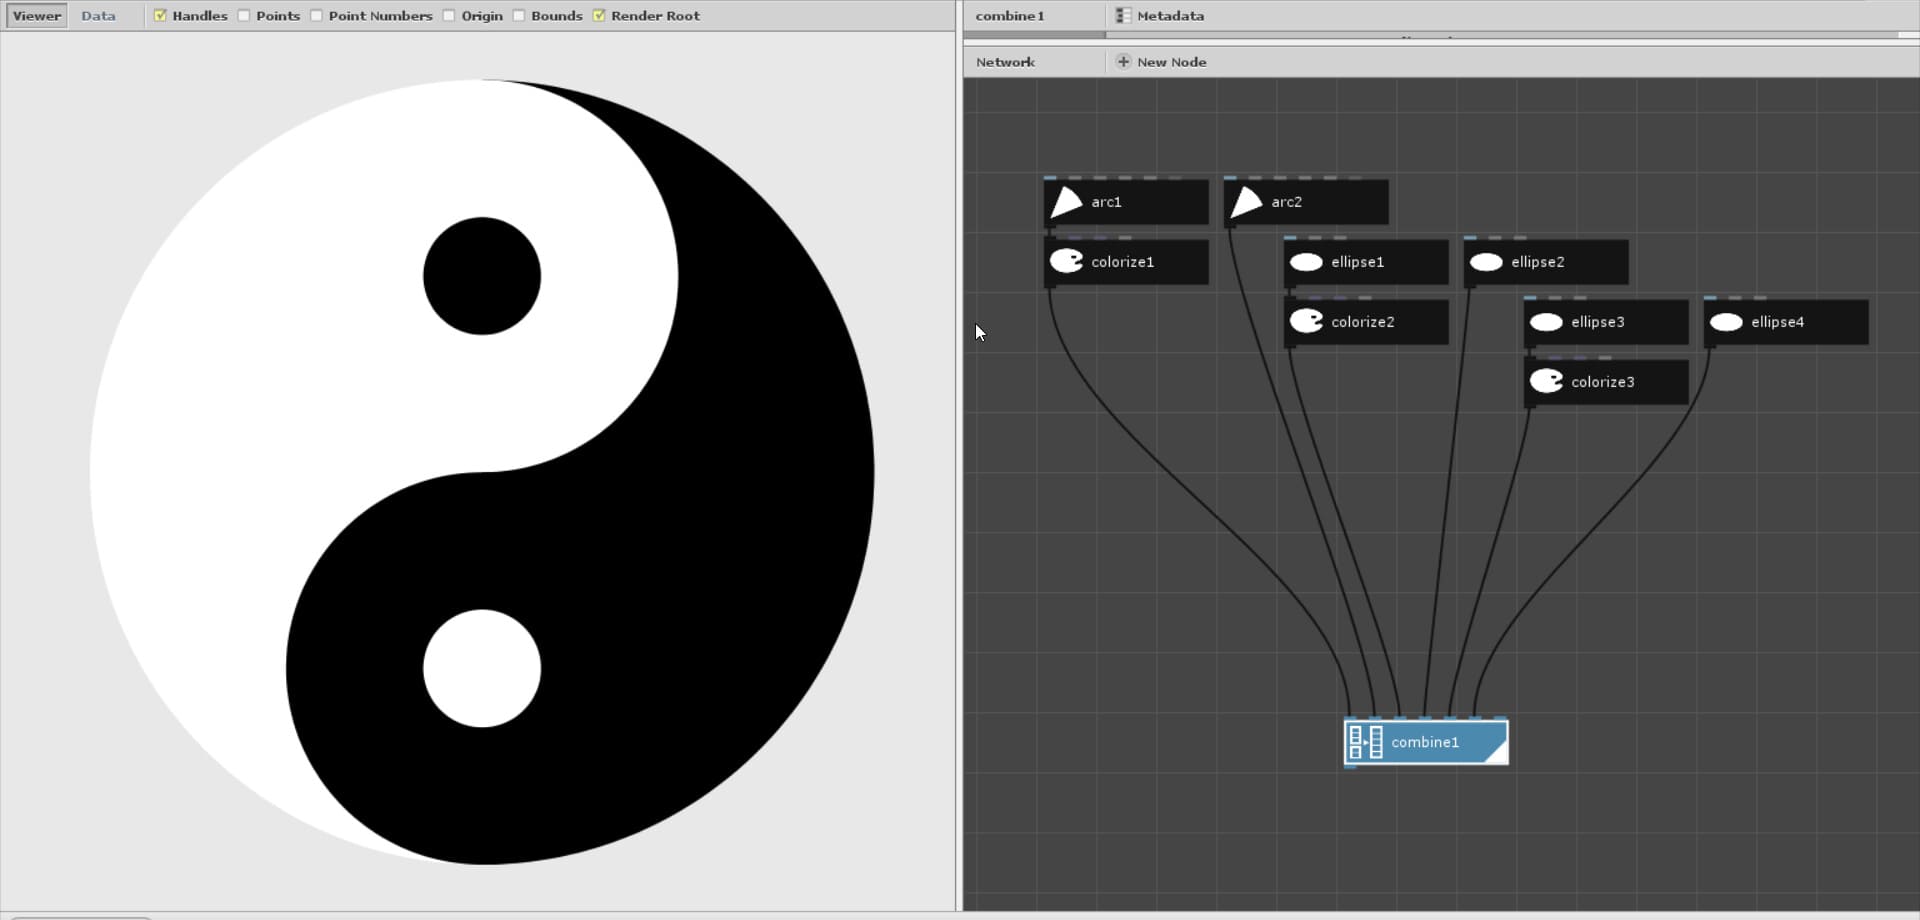1920x920 pixels.
Task: Select the colorize icon on the colorize1 node
Action: coord(1066,261)
